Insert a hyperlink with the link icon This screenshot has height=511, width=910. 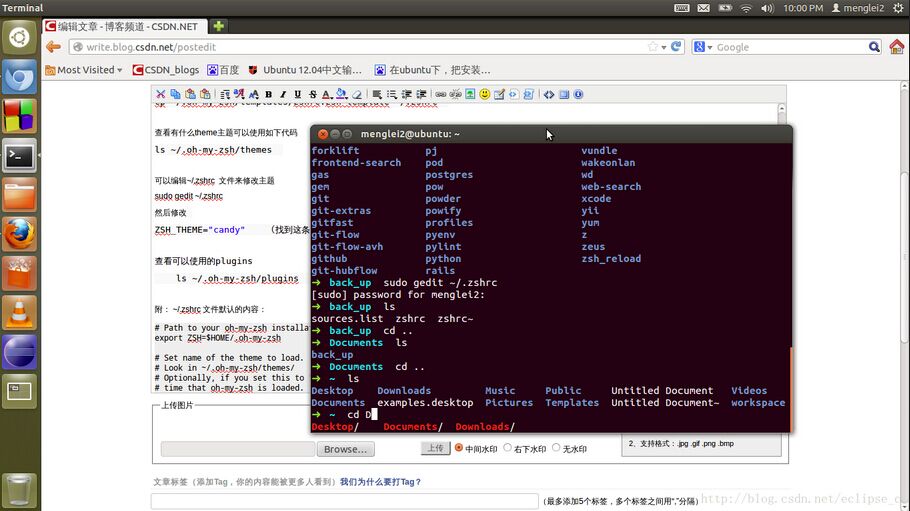tap(441, 94)
